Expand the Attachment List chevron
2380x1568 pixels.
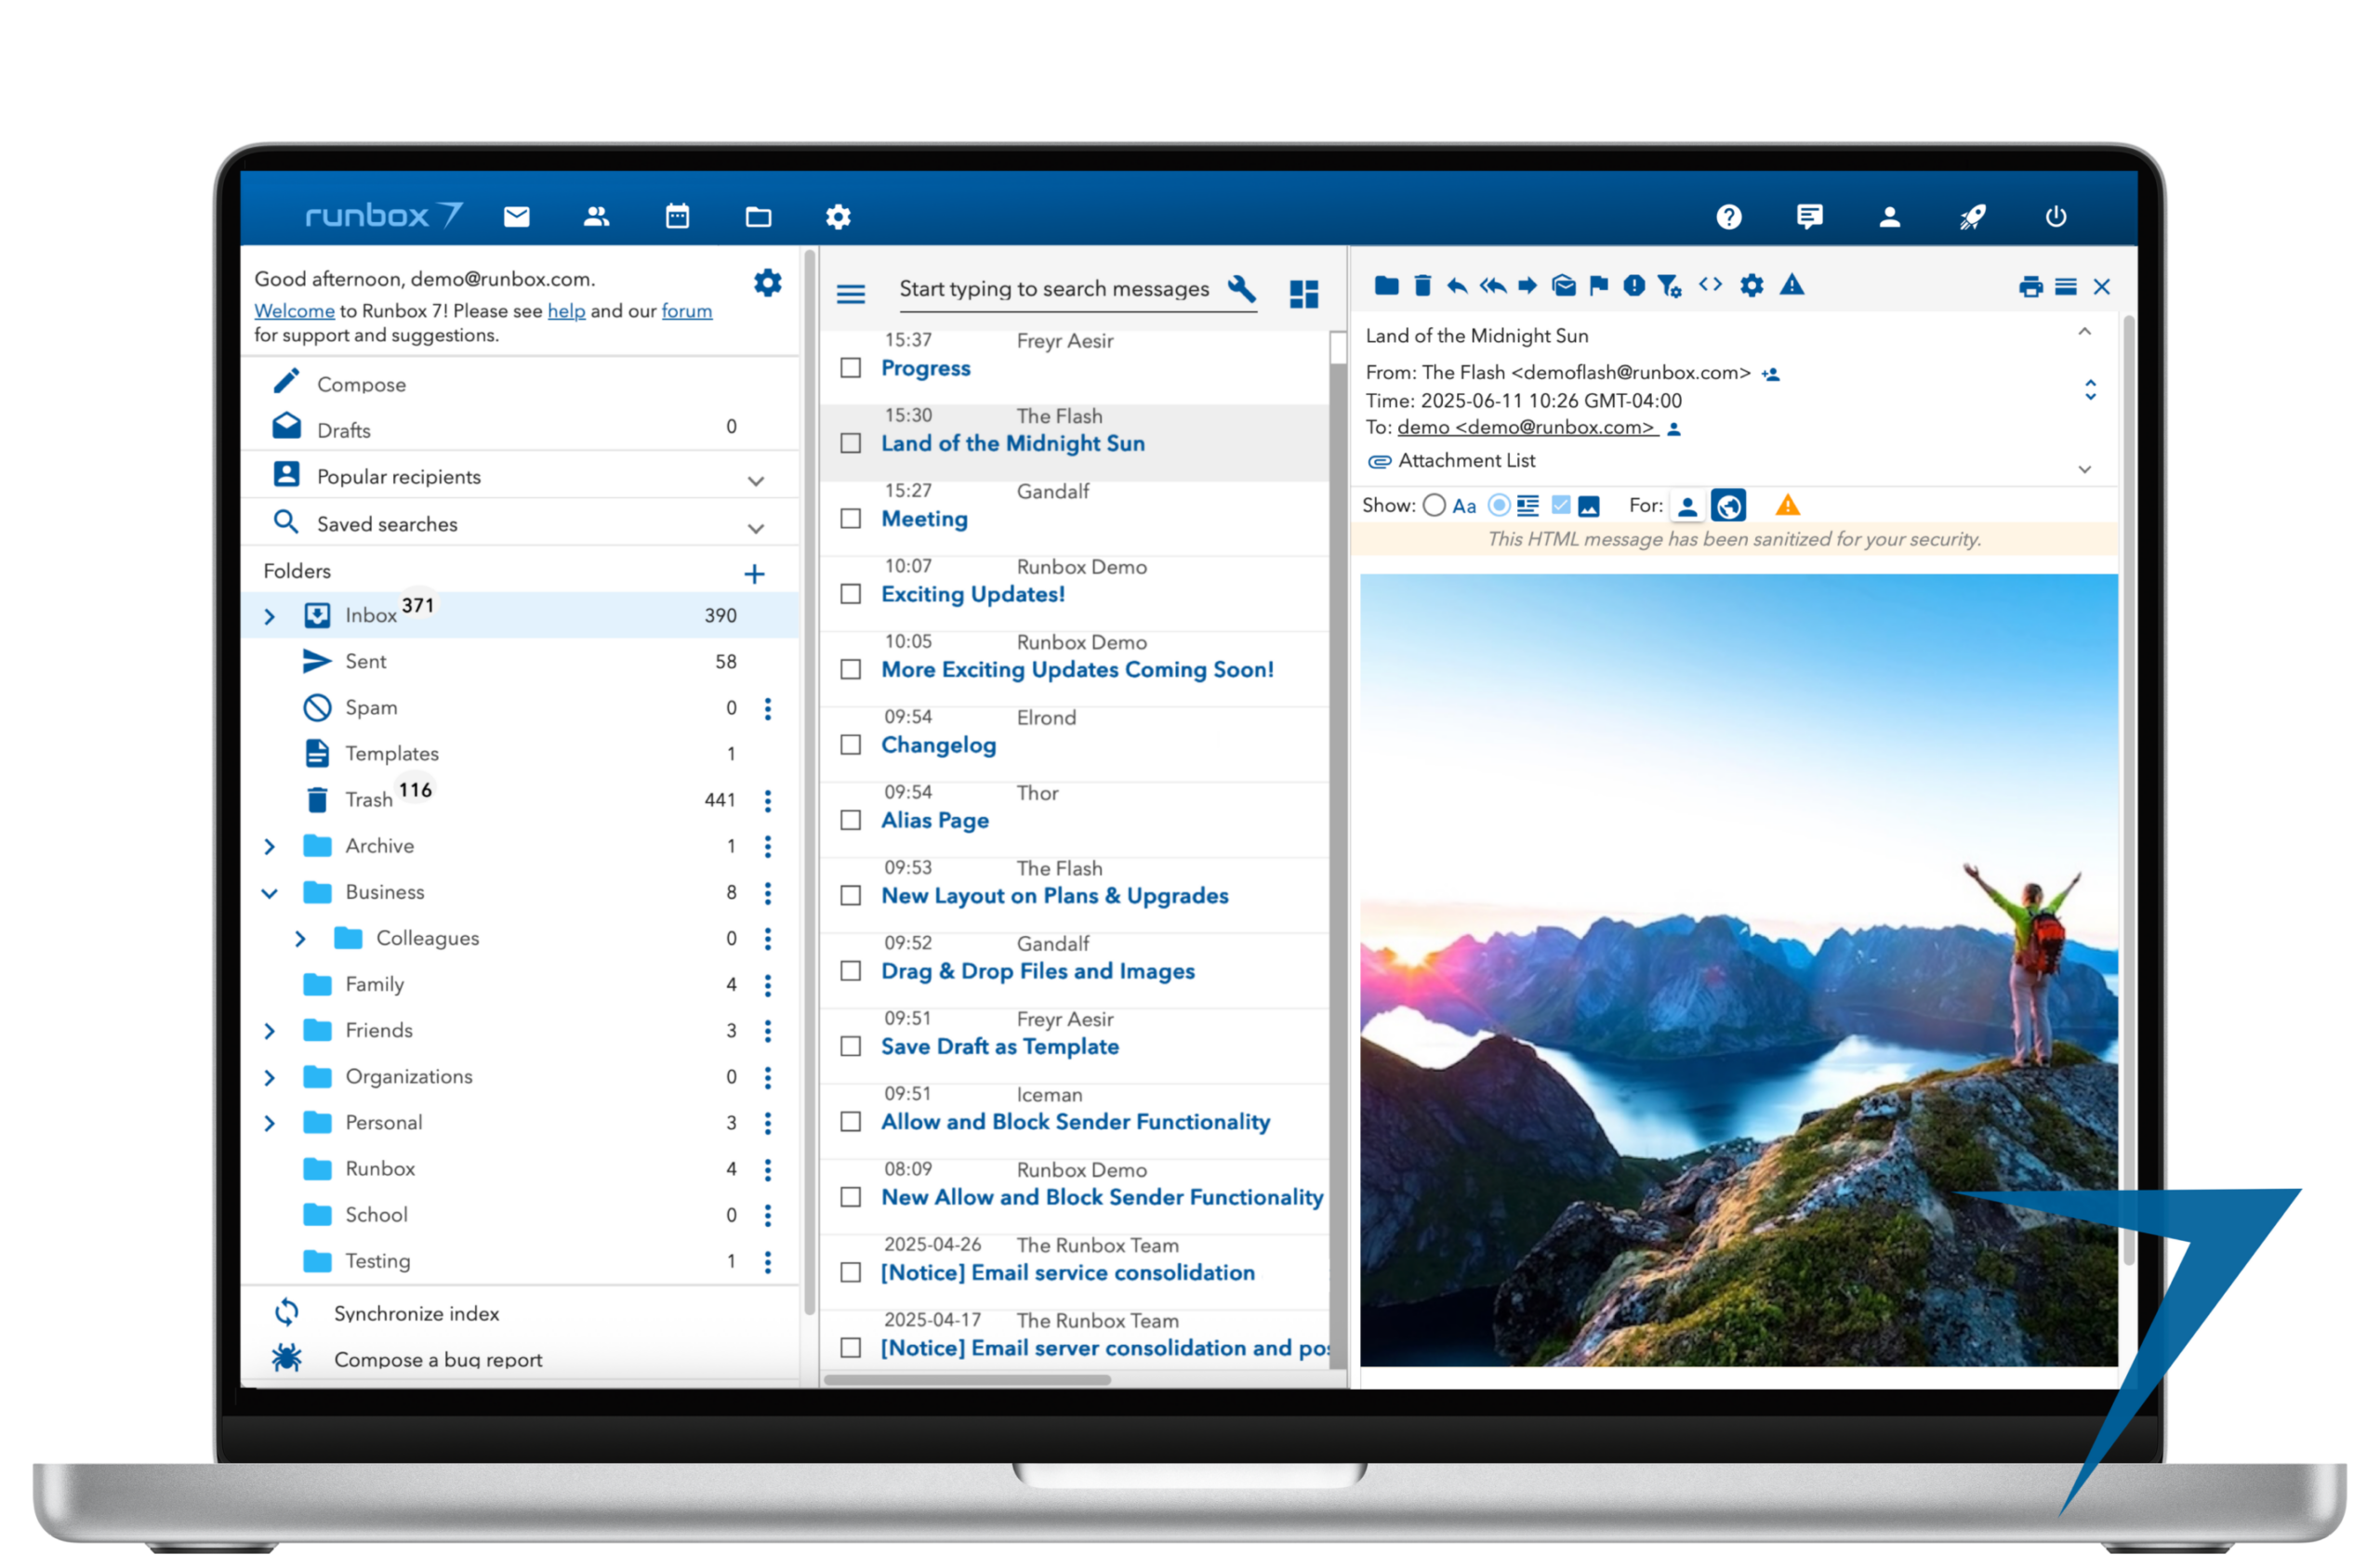pyautogui.click(x=2085, y=469)
